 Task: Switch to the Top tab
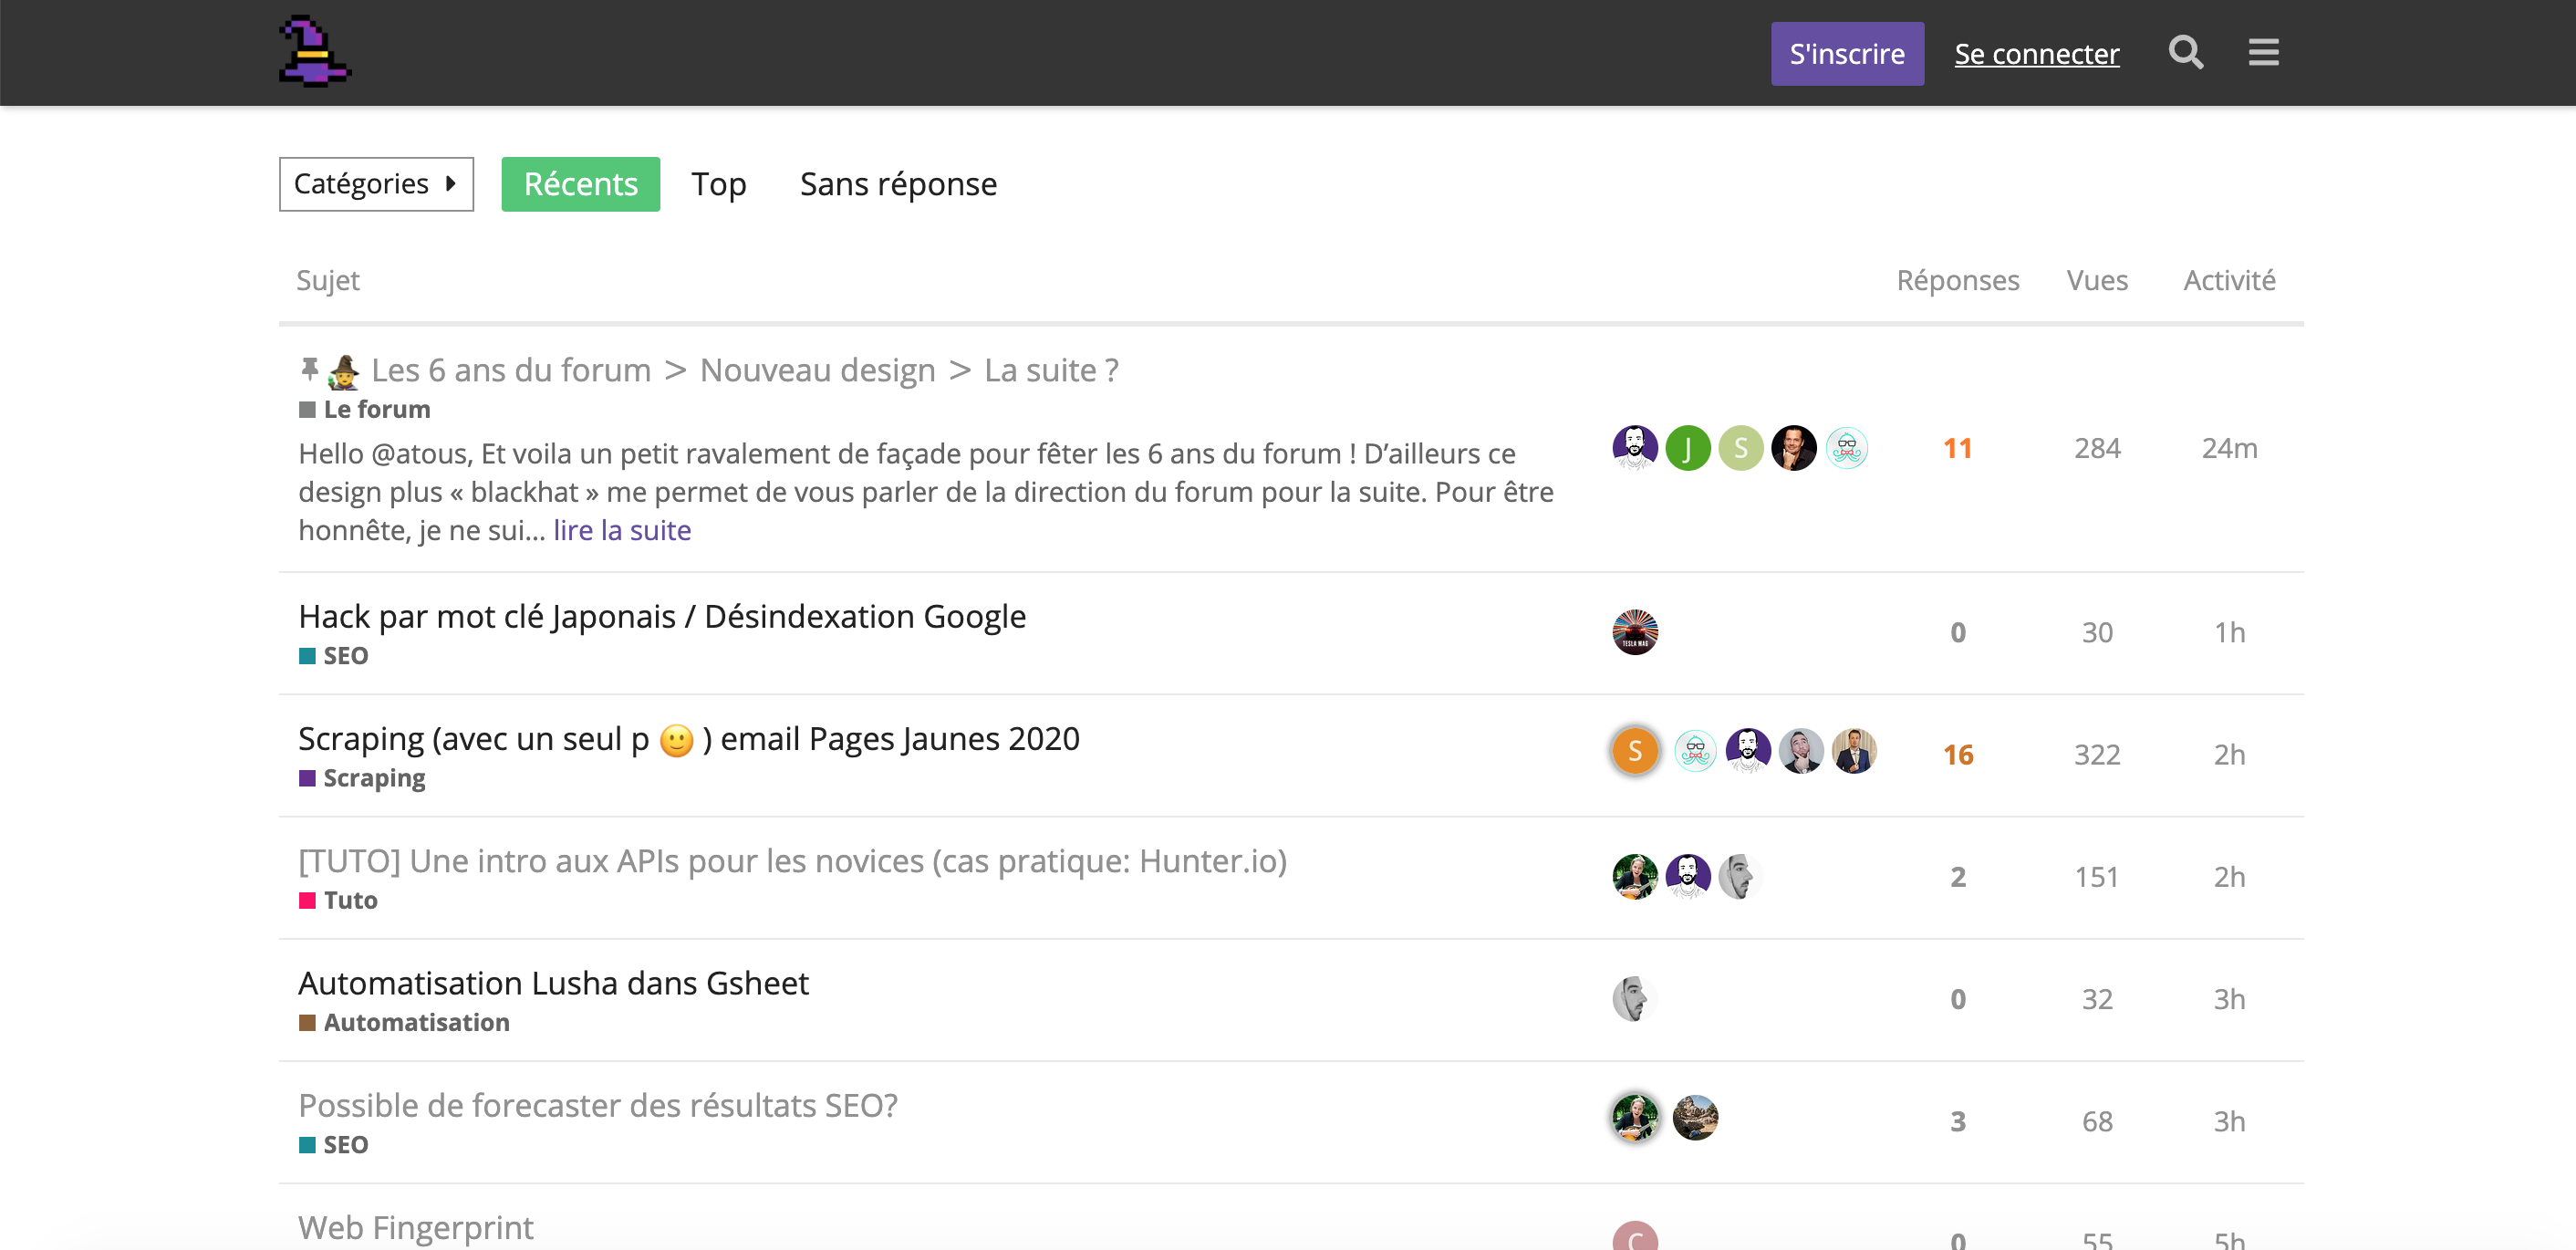tap(718, 184)
